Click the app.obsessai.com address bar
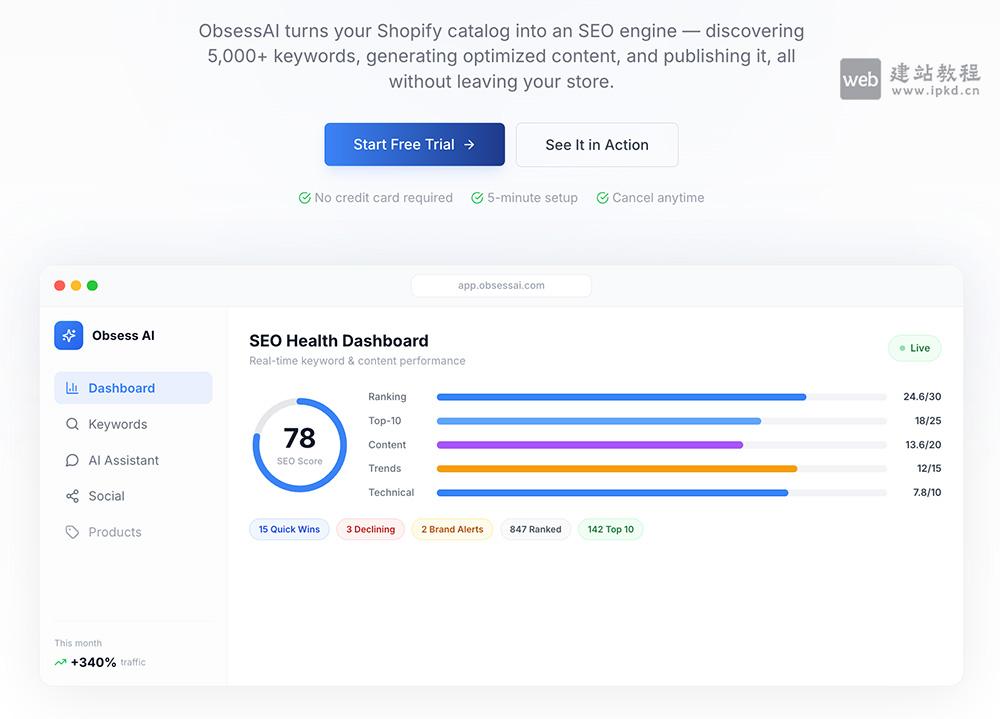Viewport: 1000px width, 719px height. pyautogui.click(x=501, y=285)
